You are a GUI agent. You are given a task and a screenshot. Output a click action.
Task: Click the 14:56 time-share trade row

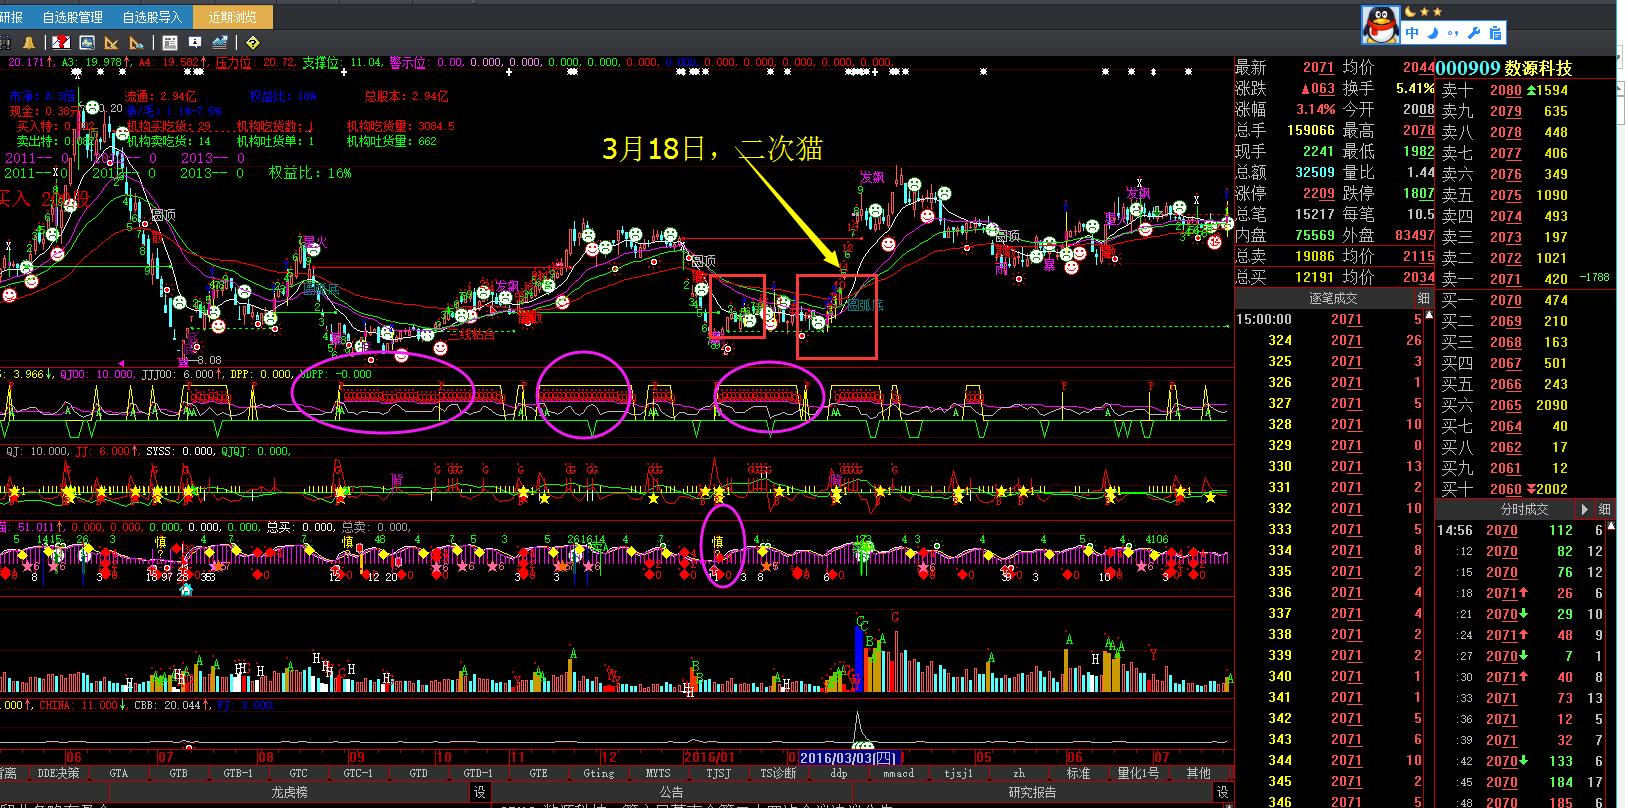(1522, 530)
